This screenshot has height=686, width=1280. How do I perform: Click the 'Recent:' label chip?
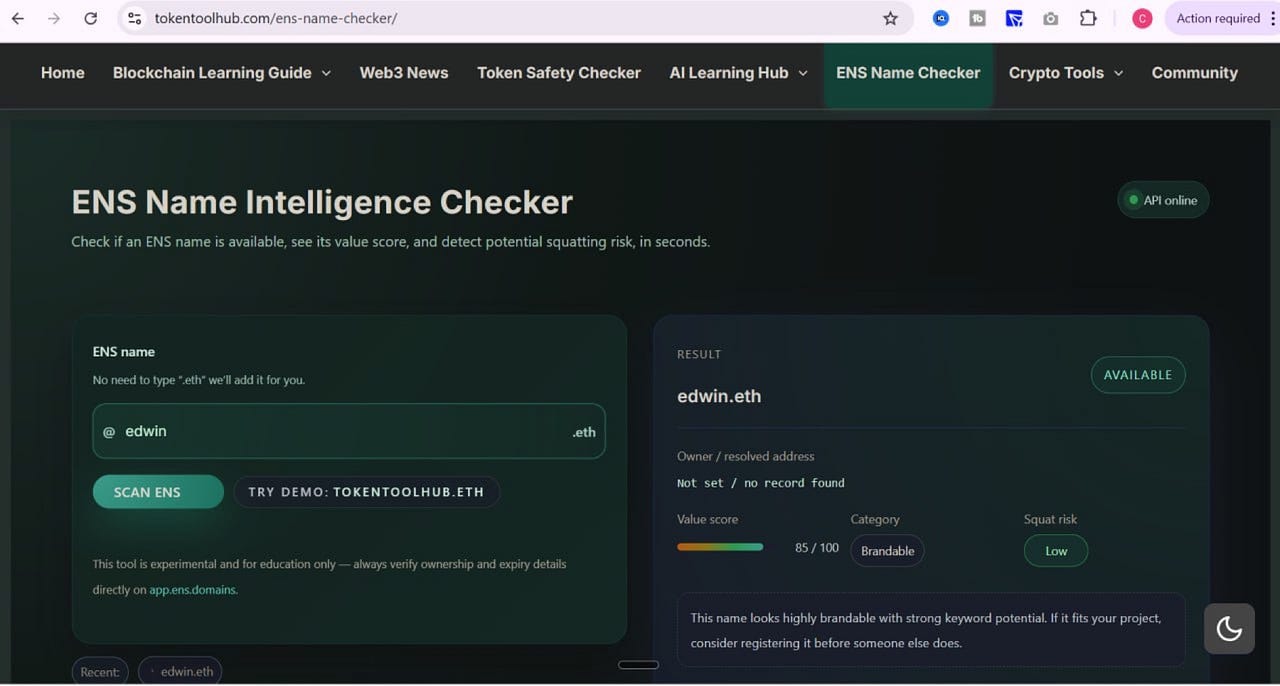coord(100,671)
